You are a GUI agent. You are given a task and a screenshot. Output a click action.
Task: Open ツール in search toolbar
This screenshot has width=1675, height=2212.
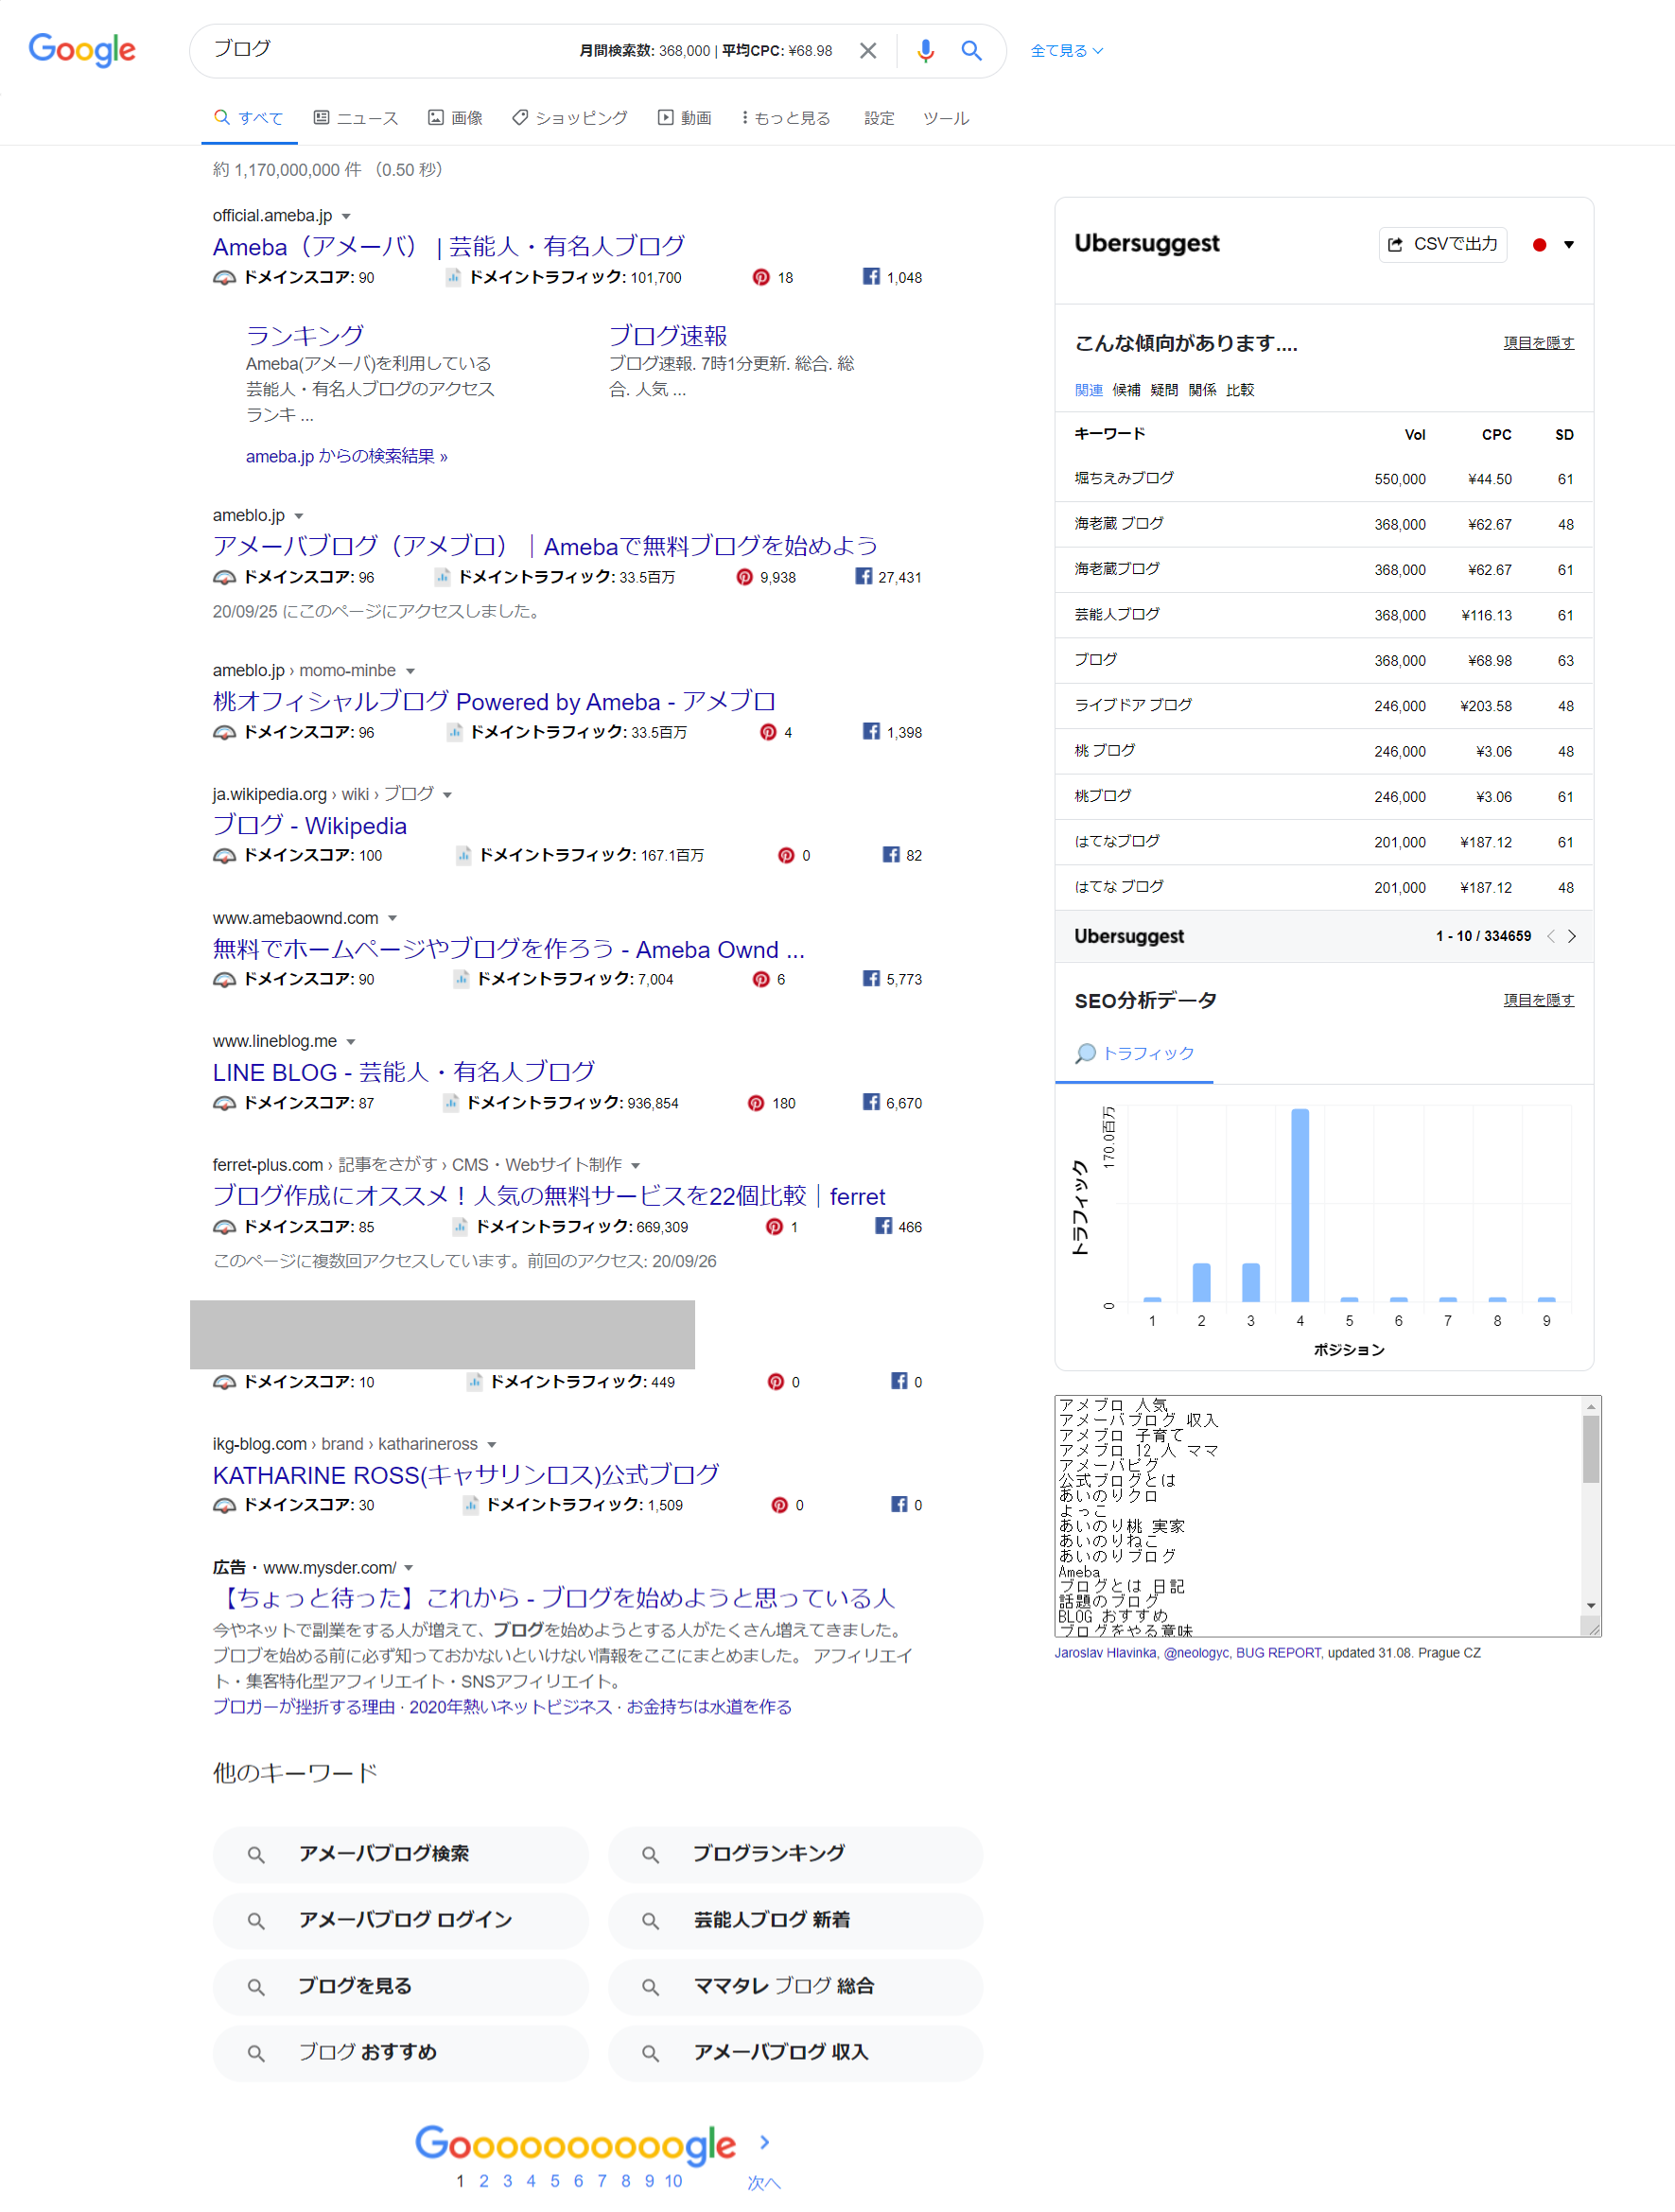tap(945, 118)
